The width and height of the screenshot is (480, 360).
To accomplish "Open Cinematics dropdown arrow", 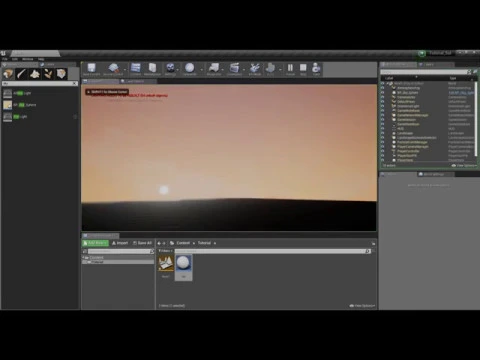I will pos(244,70).
